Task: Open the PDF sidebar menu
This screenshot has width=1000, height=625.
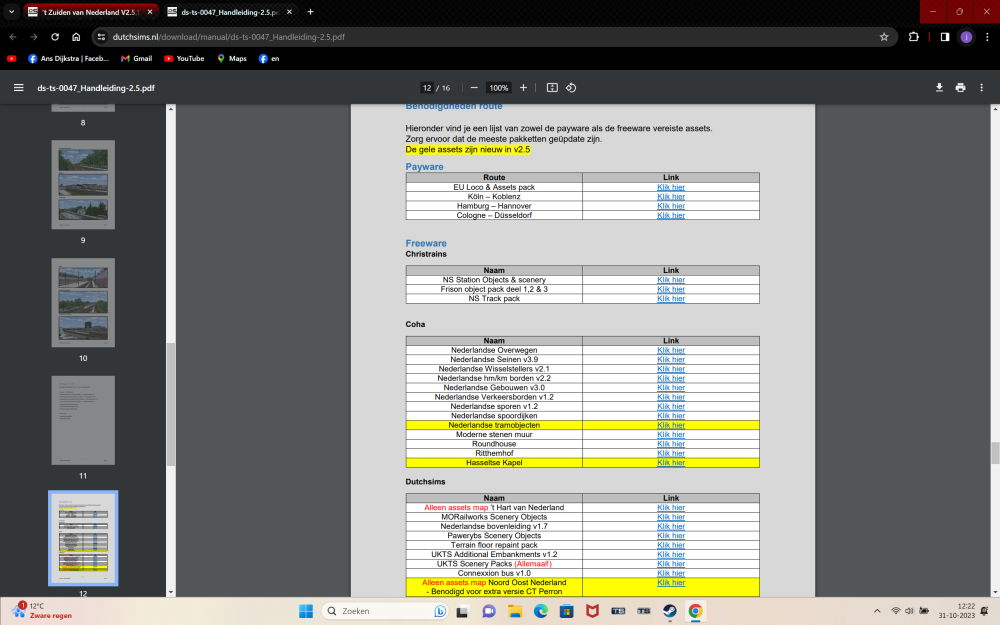Action: point(18,87)
